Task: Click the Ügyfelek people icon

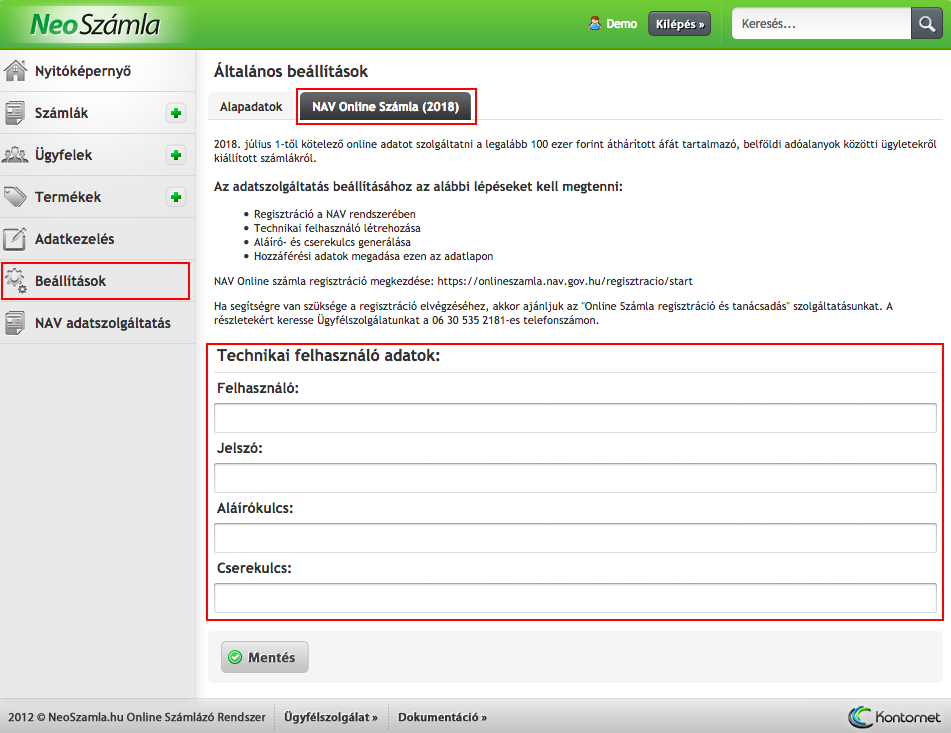Action: point(15,155)
